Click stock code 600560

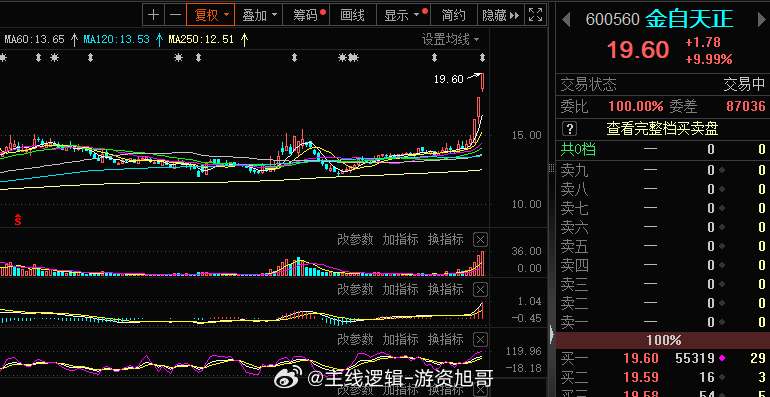pos(612,20)
